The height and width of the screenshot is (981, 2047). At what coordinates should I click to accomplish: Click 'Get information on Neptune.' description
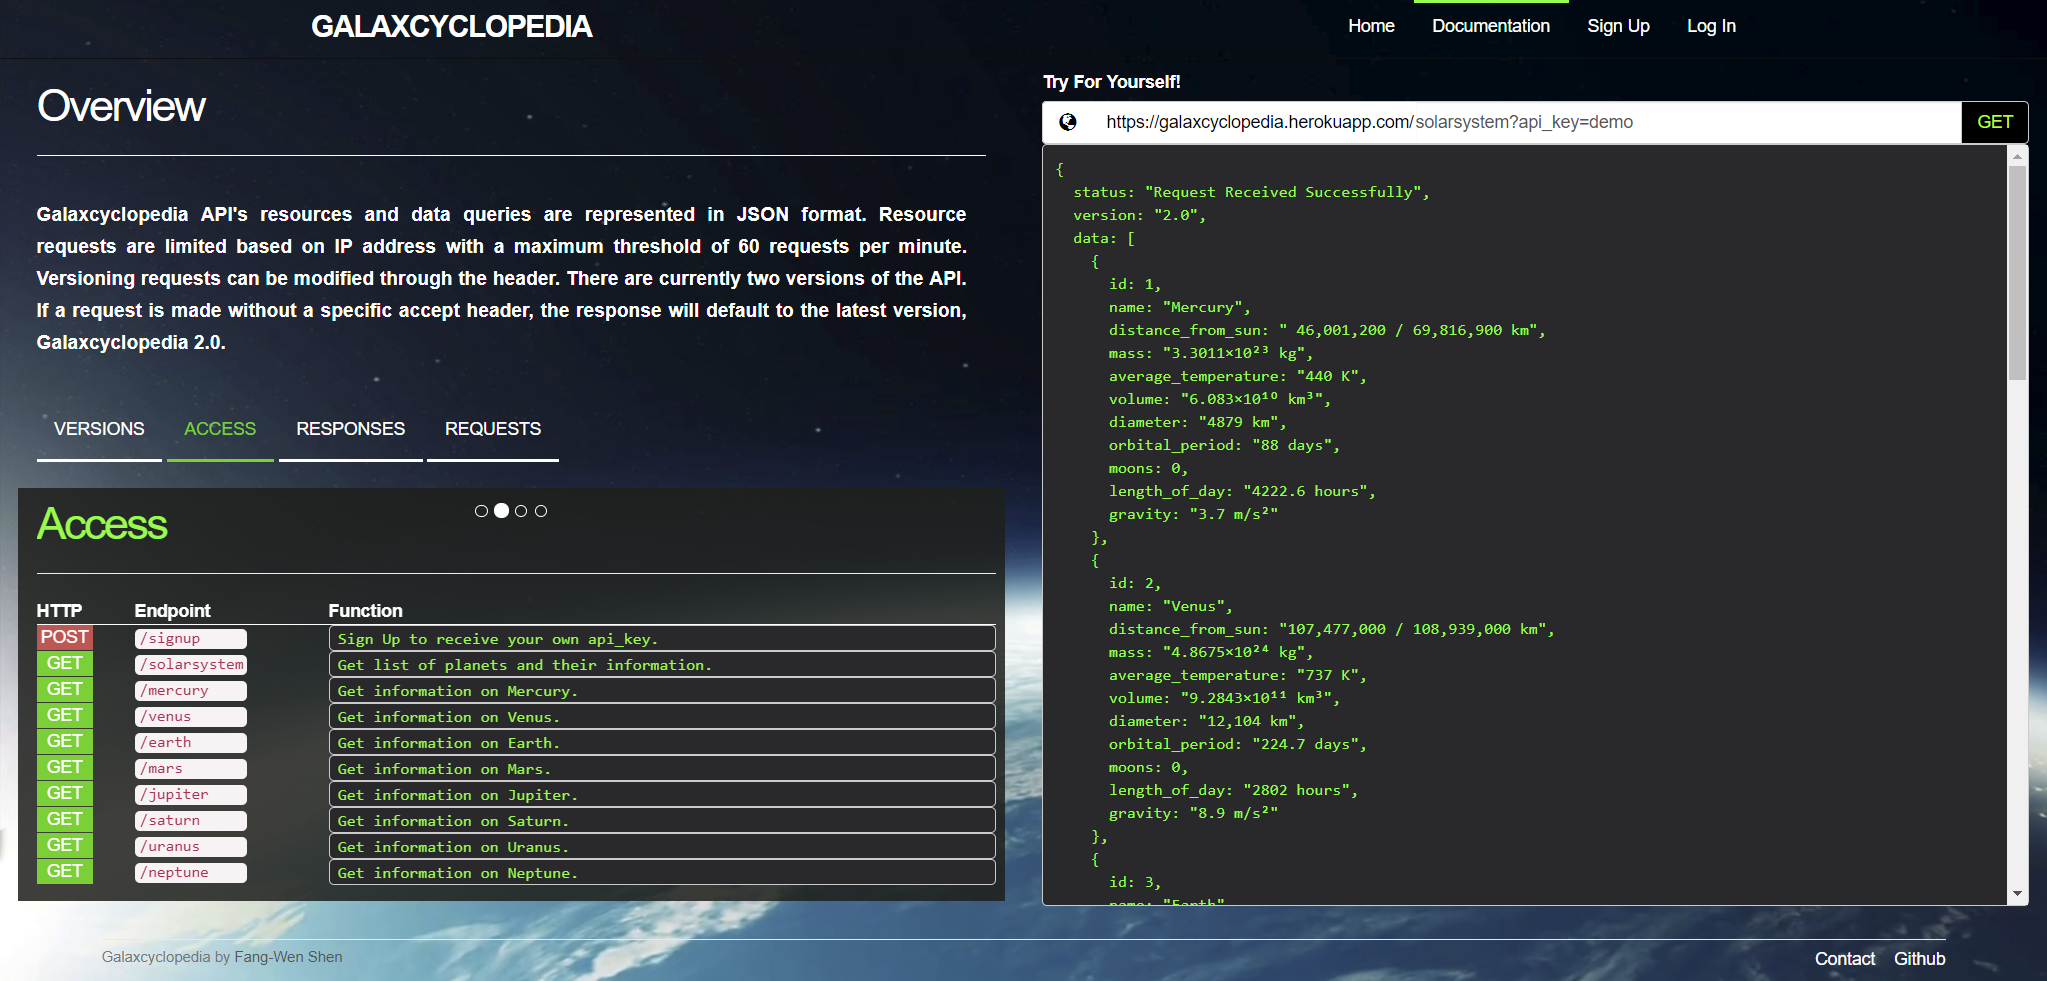click(x=662, y=873)
